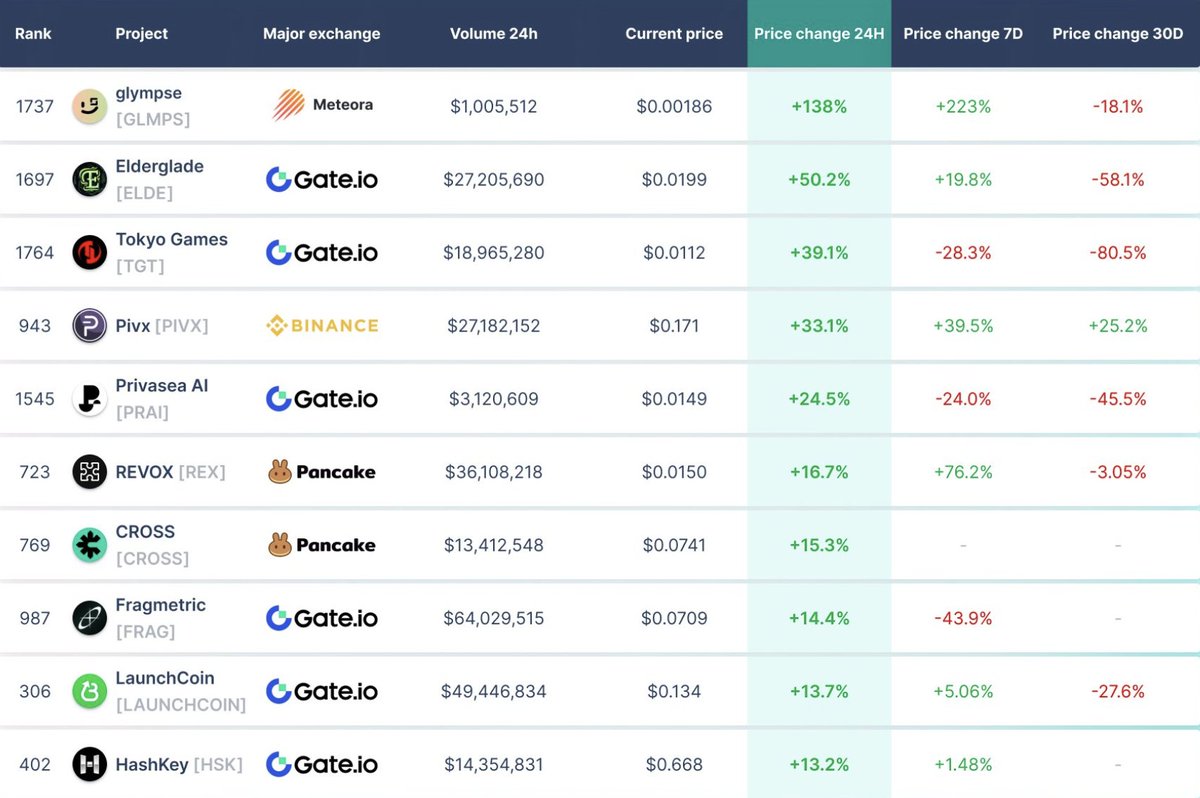Click the $27,205,690 volume value

coord(494,179)
